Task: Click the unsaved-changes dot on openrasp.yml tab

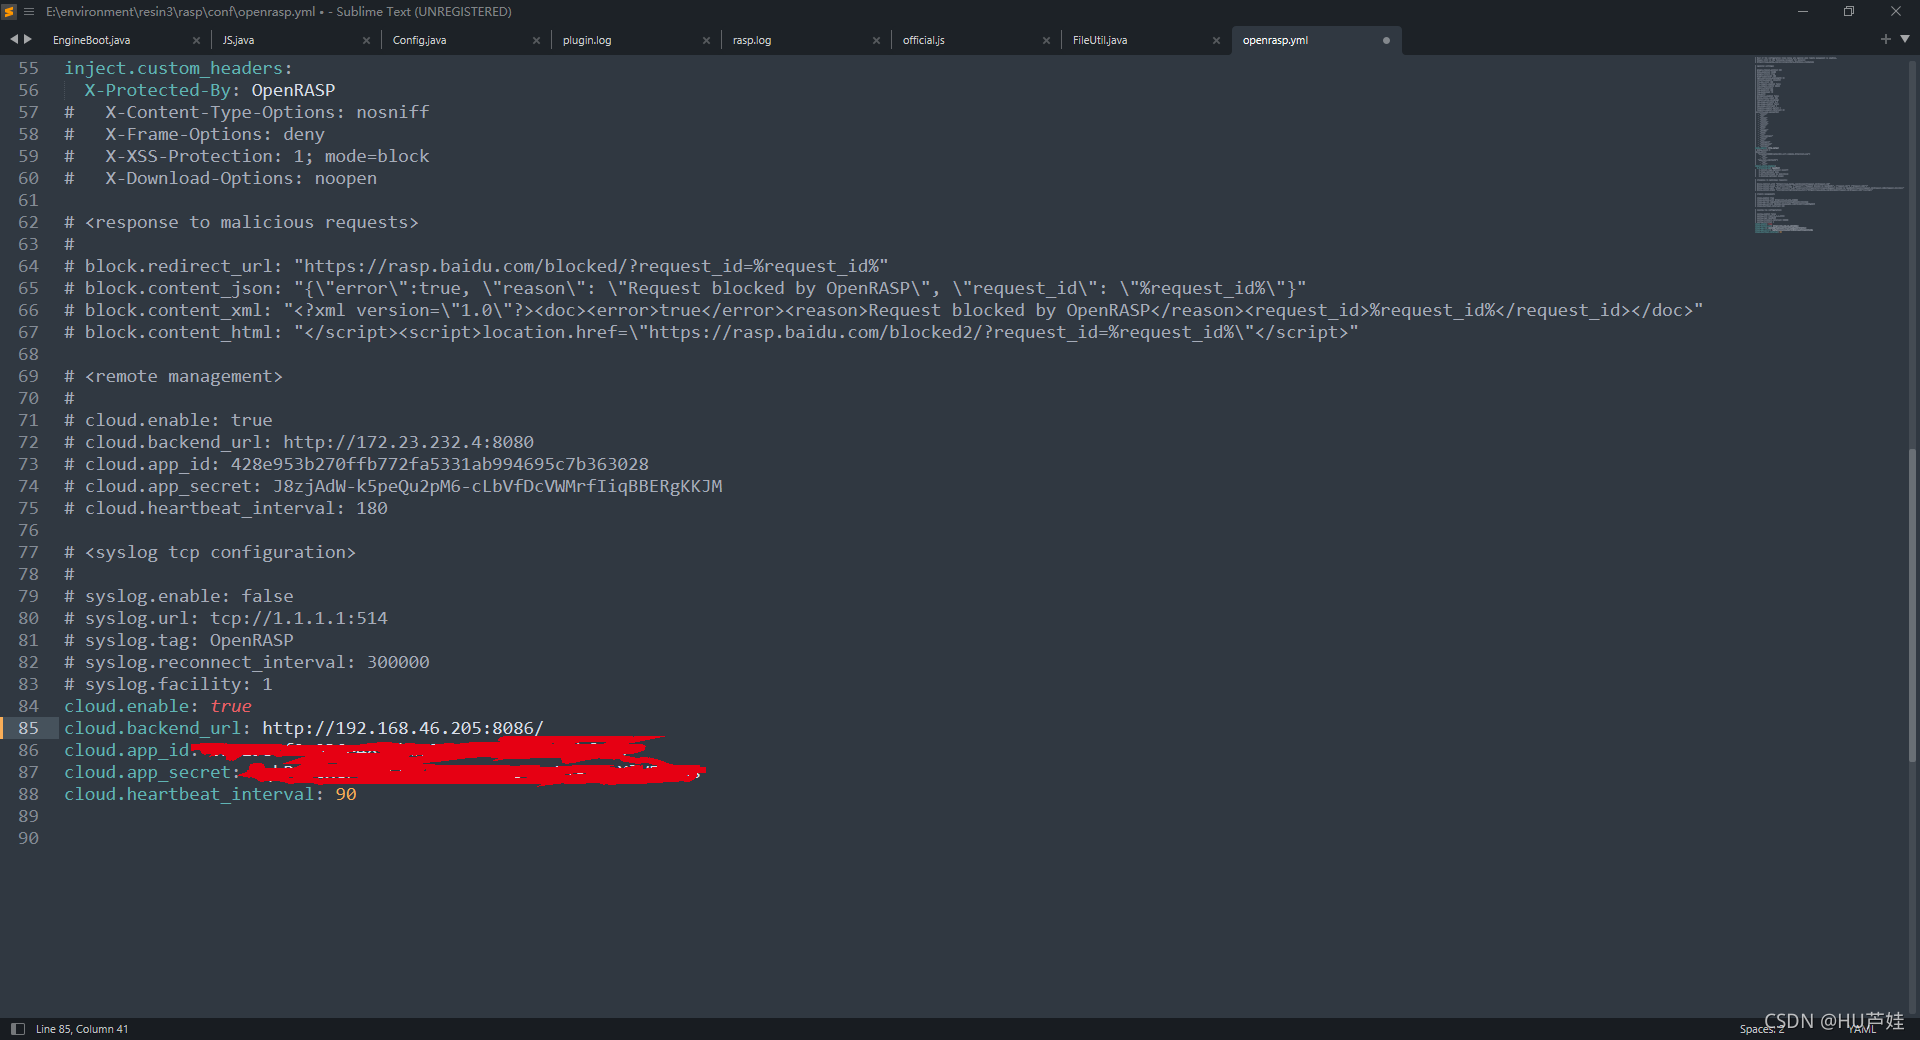Action: pos(1386,40)
